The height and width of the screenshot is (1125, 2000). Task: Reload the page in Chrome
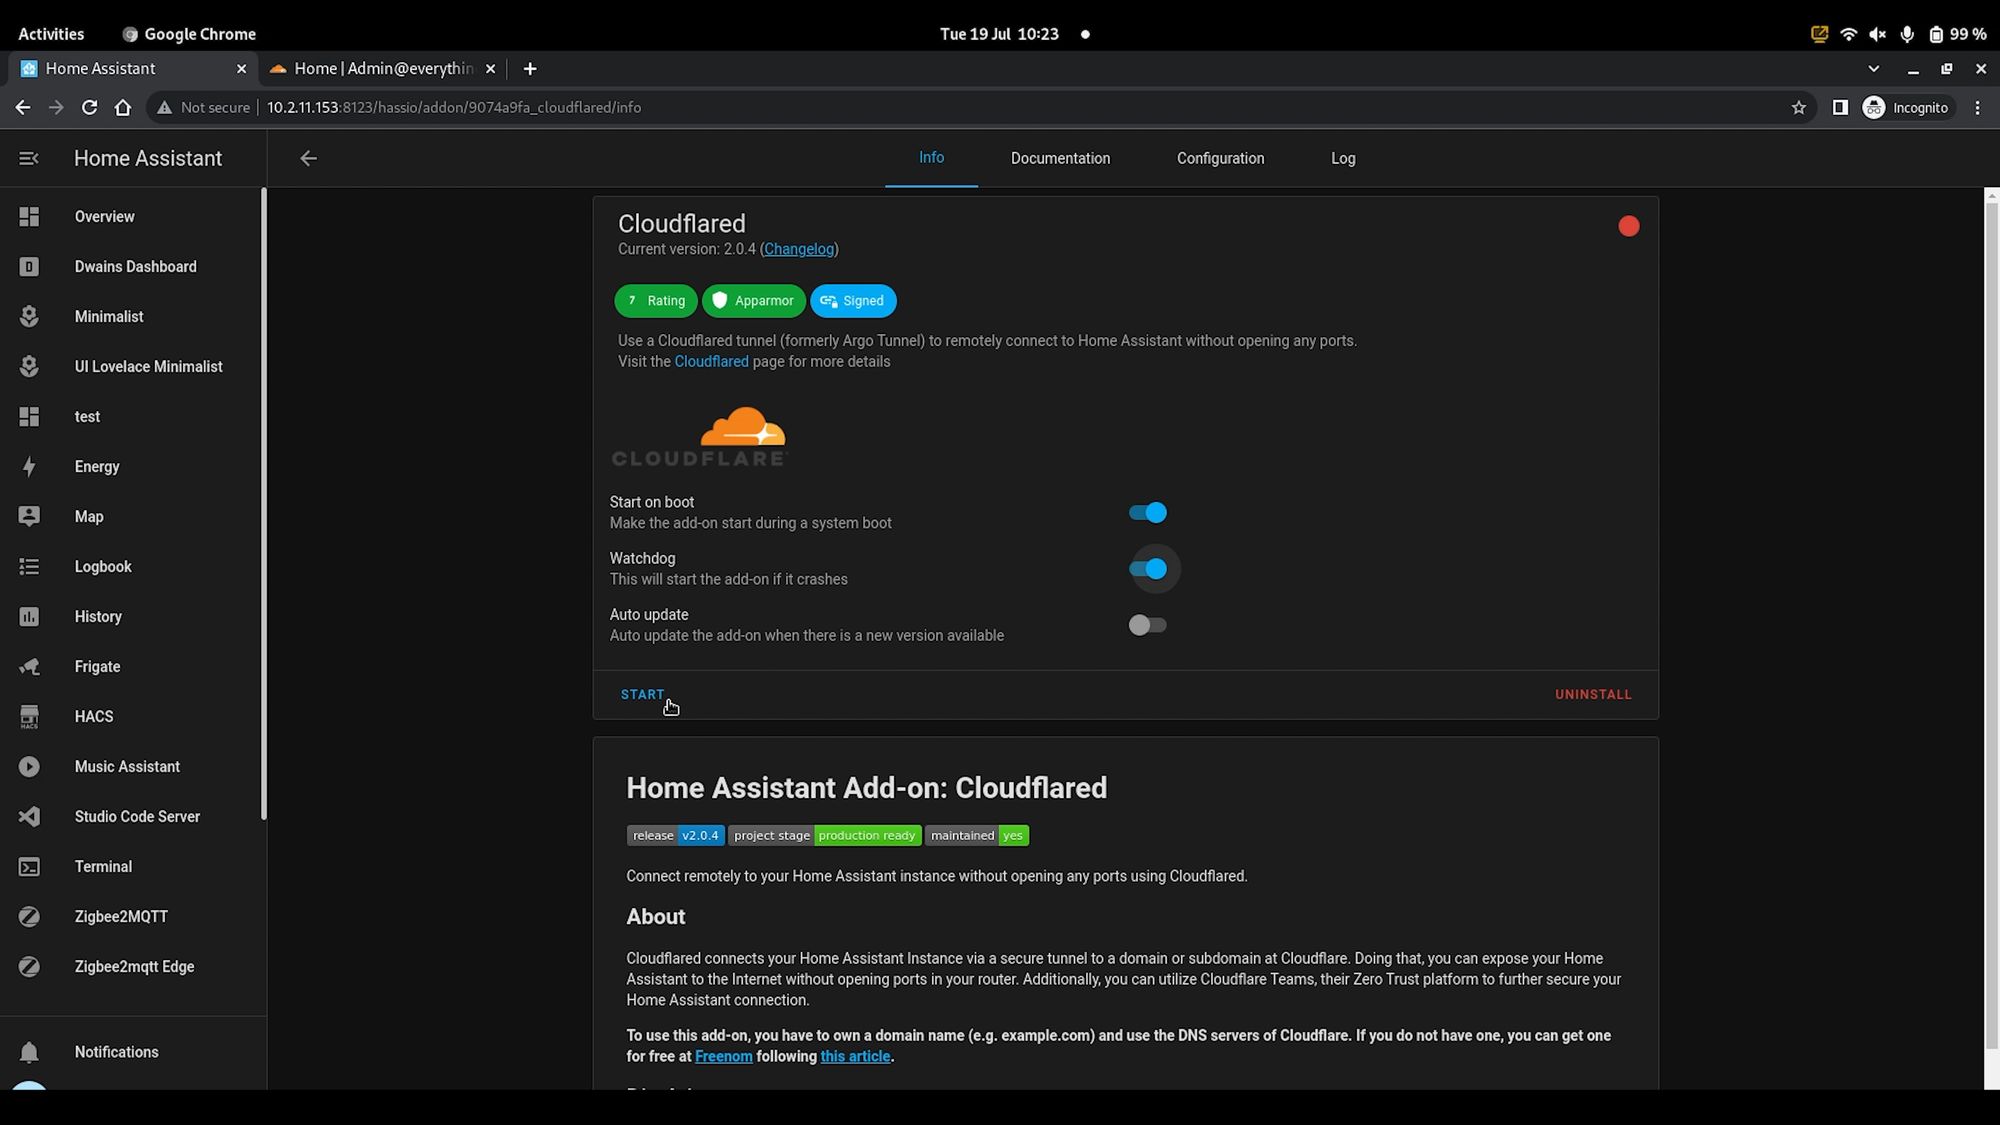[x=89, y=107]
